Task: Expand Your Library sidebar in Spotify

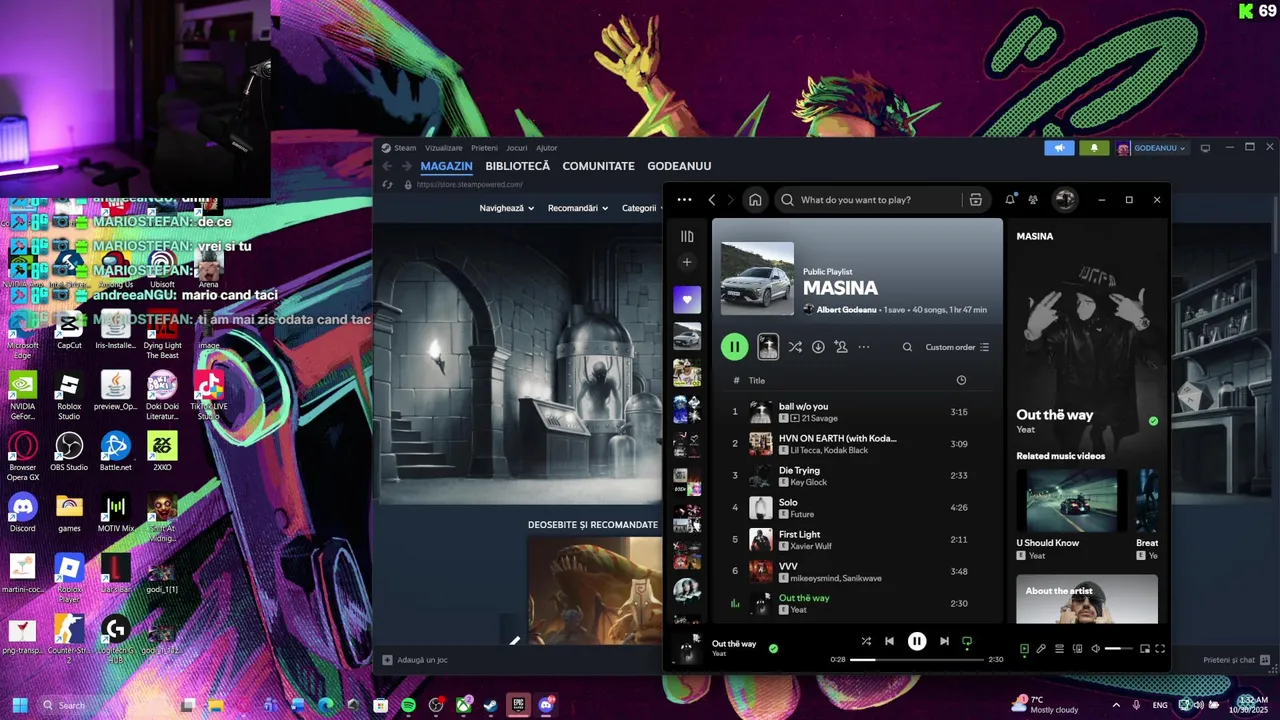Action: pyautogui.click(x=687, y=237)
